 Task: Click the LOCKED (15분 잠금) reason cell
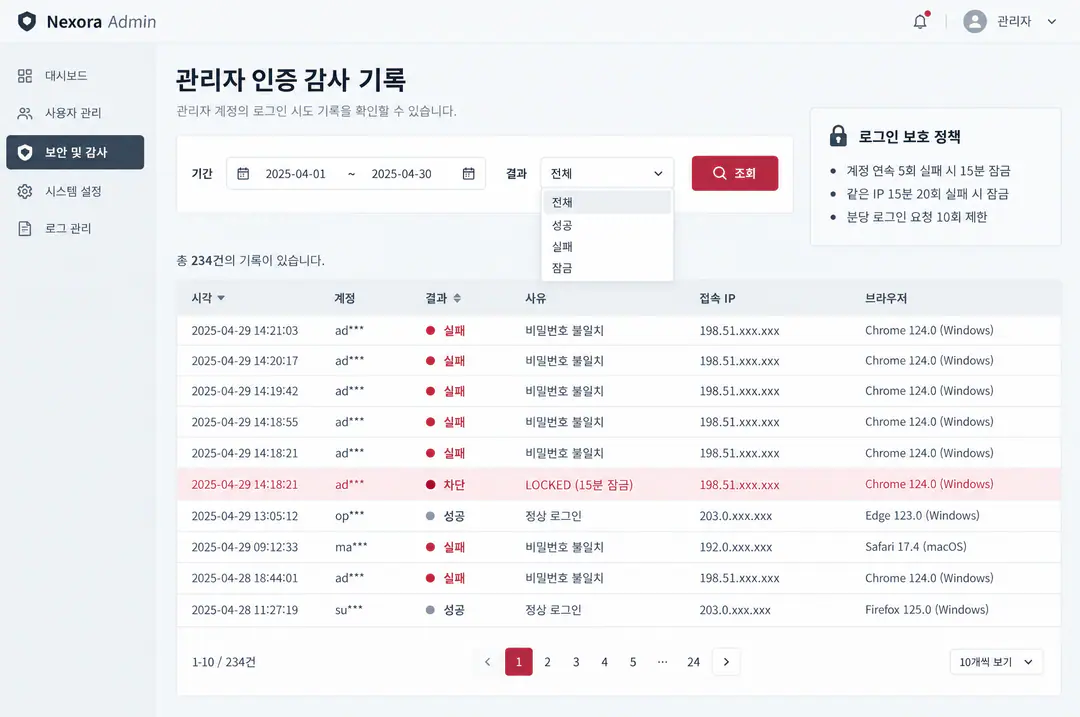(x=579, y=485)
